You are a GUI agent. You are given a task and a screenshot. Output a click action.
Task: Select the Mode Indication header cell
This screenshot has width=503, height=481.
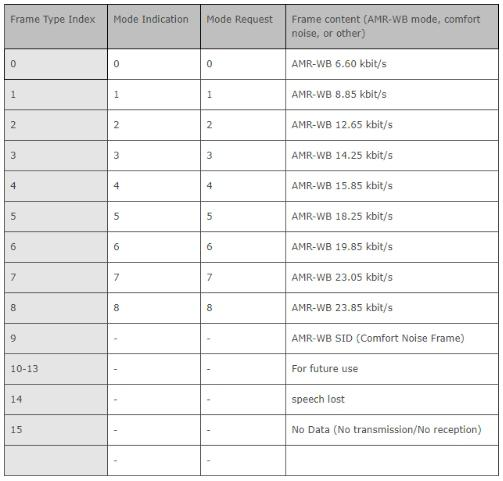[x=154, y=27]
